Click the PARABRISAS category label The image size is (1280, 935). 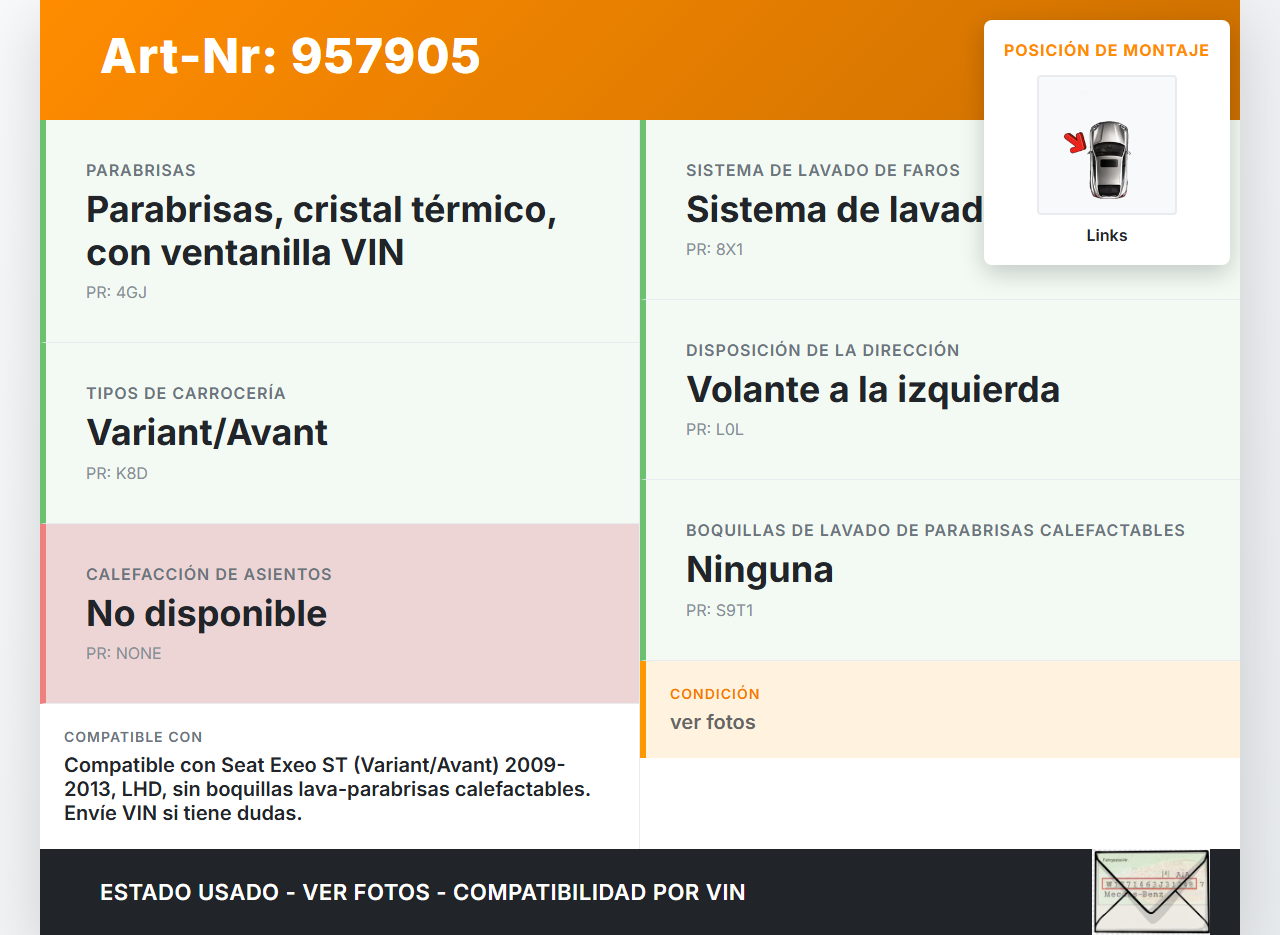pos(141,171)
